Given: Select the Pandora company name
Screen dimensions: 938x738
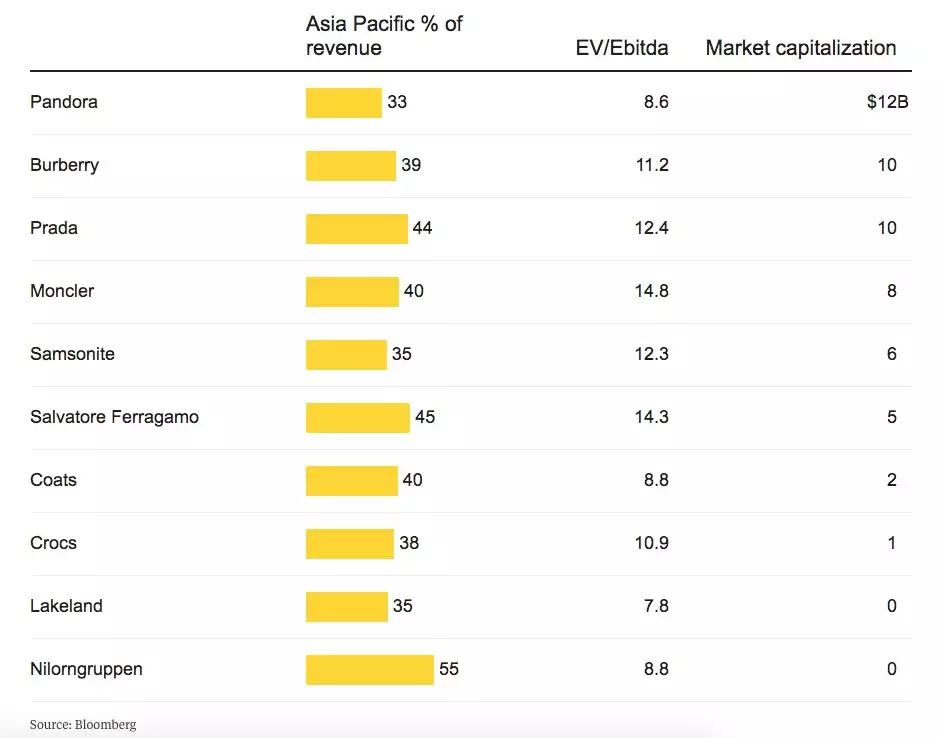Looking at the screenshot, I should click(64, 102).
